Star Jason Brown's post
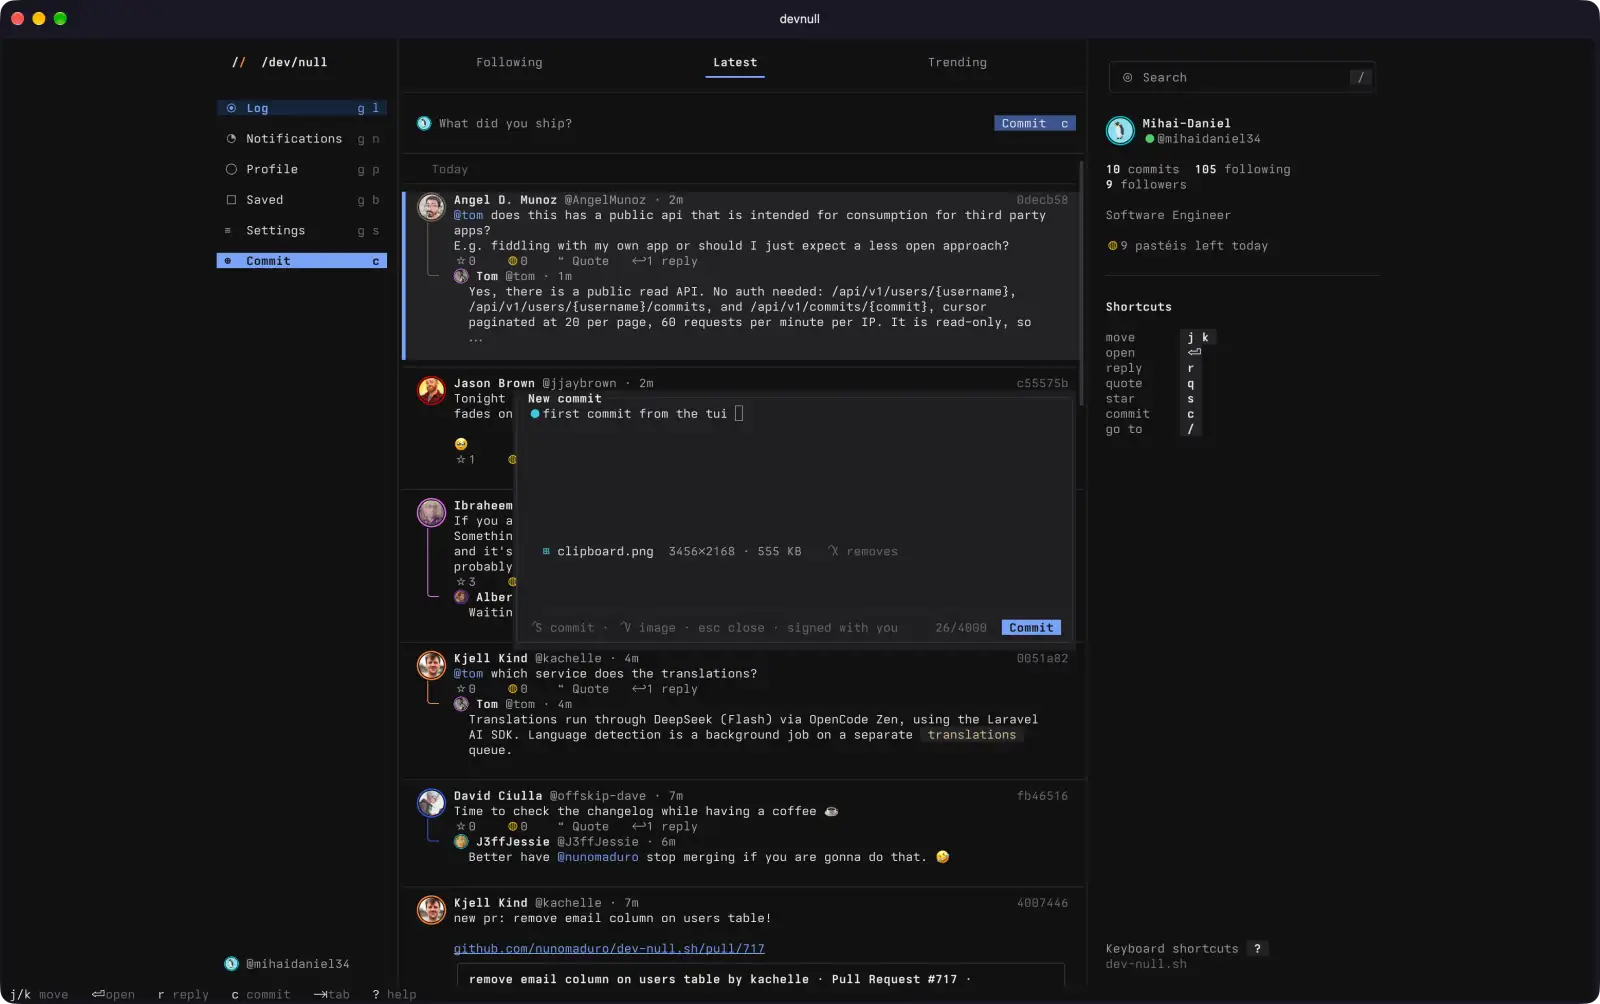Viewport: 1600px width, 1004px height. [466, 460]
